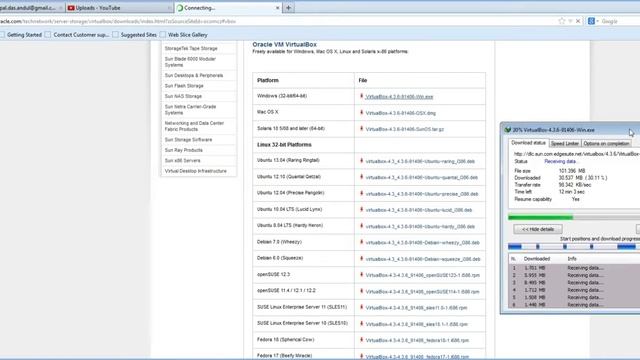Click the YouTube favicon on Uploads tab
This screenshot has height=360, width=640.
[71, 8]
